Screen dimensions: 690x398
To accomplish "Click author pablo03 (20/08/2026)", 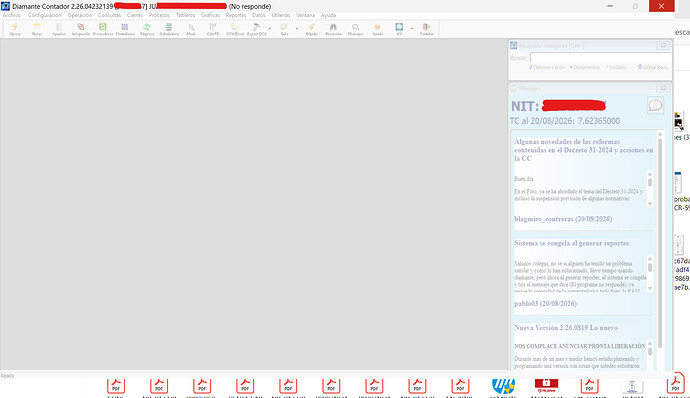I will (545, 303).
